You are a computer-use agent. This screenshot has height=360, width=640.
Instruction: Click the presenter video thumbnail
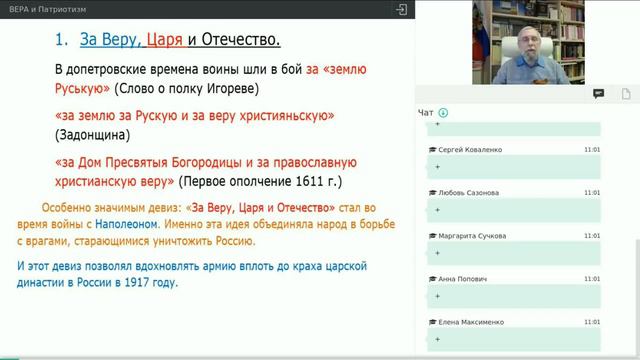(528, 42)
